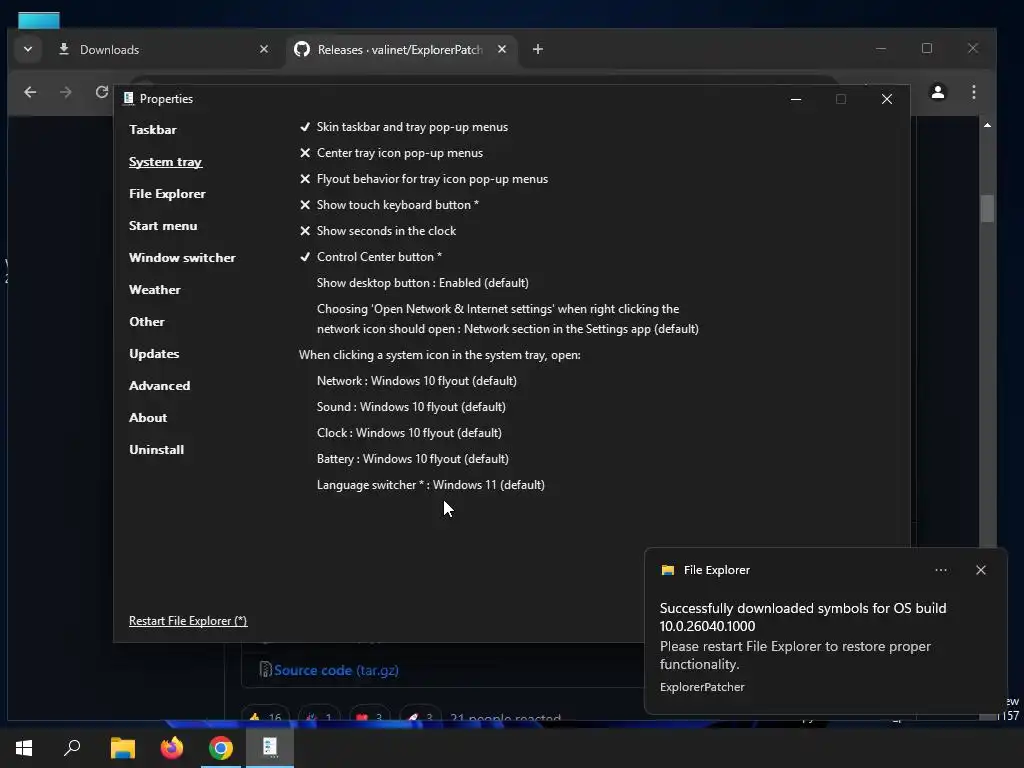Open Chrome three-dot menu
1024x768 pixels.
point(974,92)
